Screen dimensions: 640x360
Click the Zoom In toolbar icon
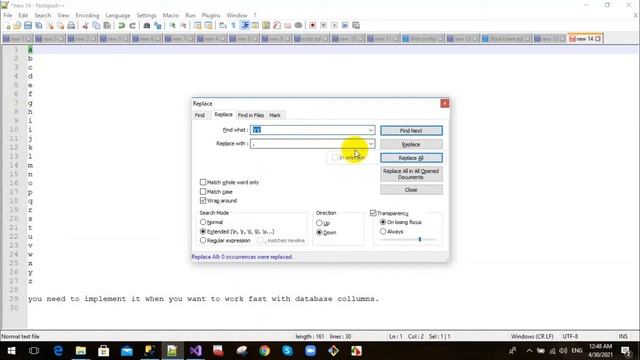click(x=172, y=25)
